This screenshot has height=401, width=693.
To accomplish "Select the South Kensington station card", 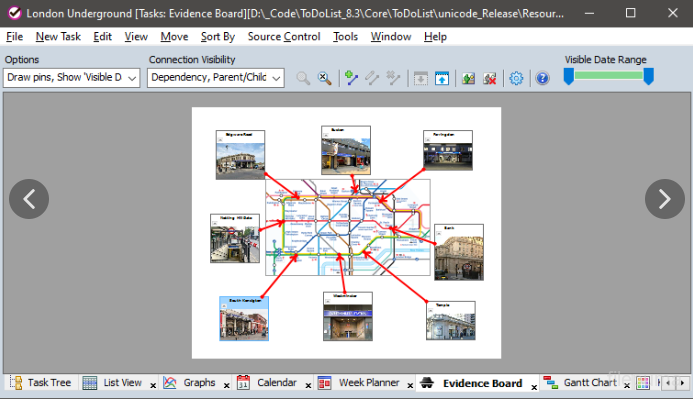I will coord(244,318).
